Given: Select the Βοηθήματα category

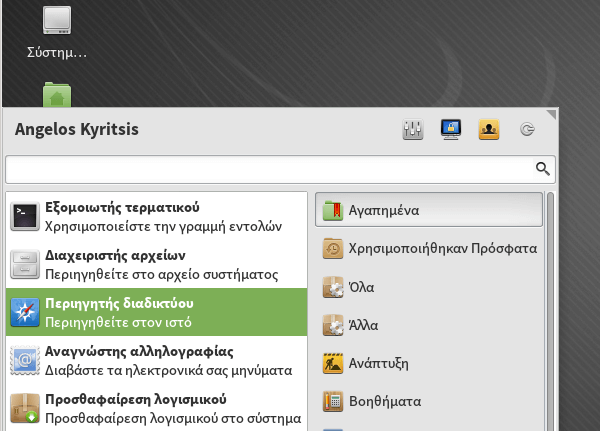Looking at the screenshot, I should [x=429, y=401].
